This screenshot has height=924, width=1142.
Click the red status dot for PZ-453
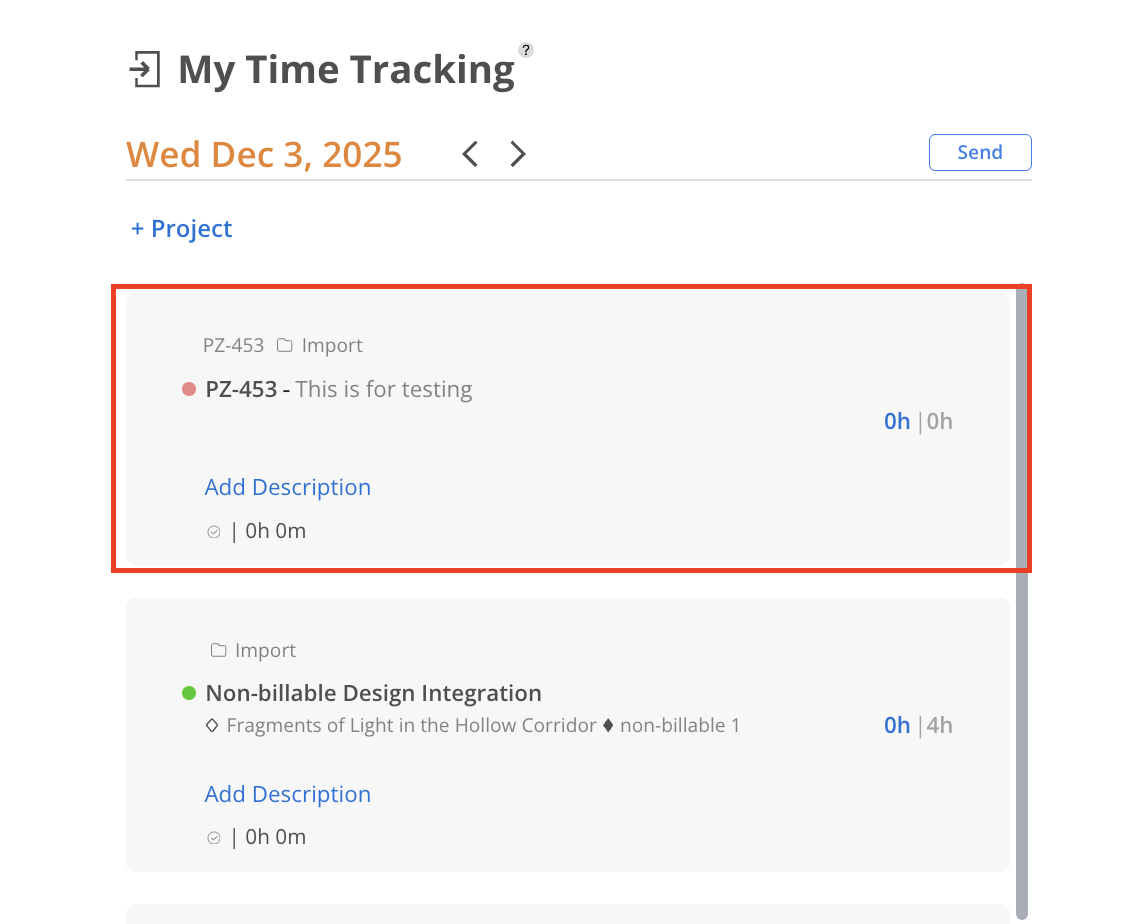pos(189,390)
